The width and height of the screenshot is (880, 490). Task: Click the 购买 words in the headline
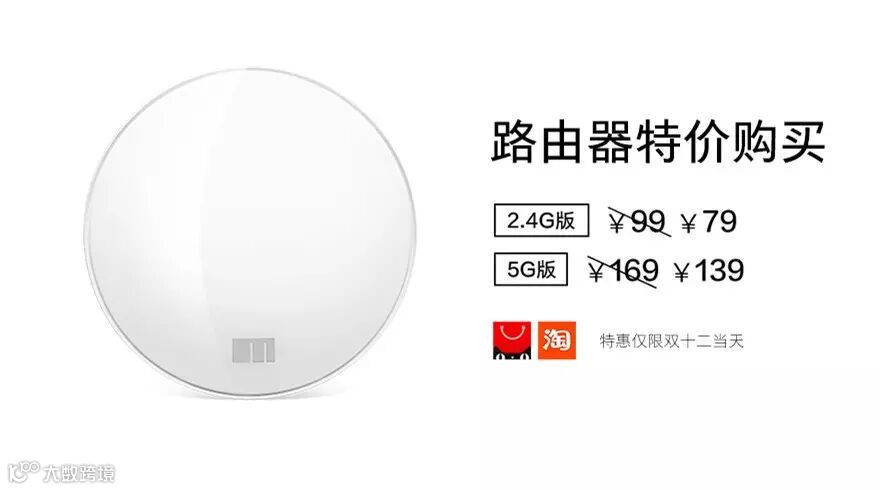[778, 141]
